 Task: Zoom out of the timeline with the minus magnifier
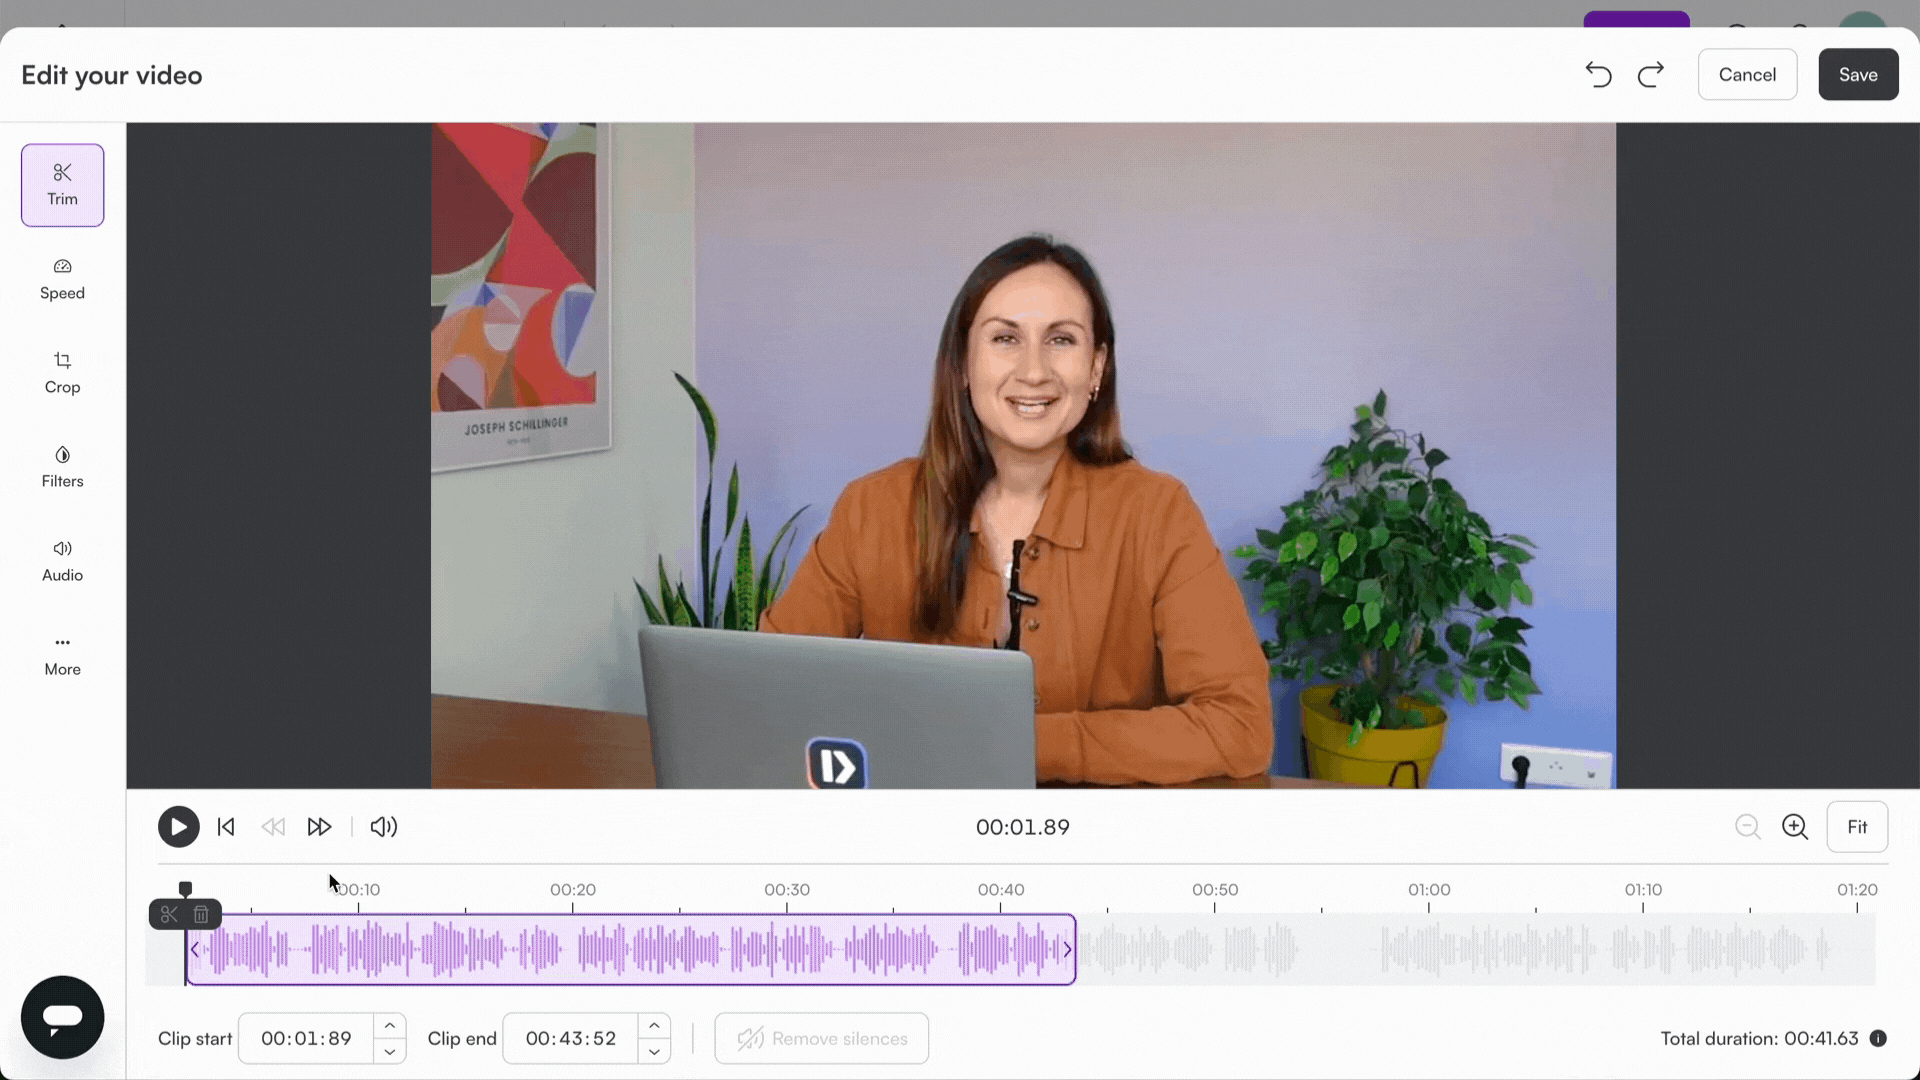click(1748, 827)
